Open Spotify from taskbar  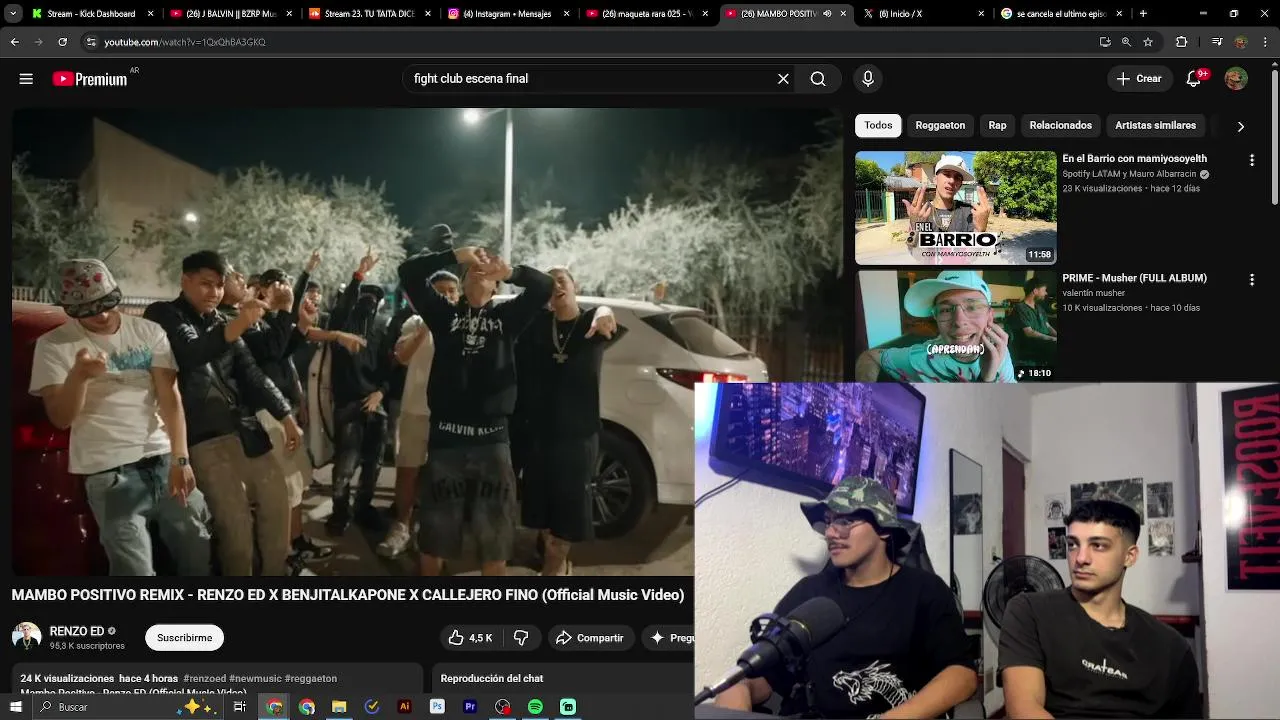click(535, 707)
